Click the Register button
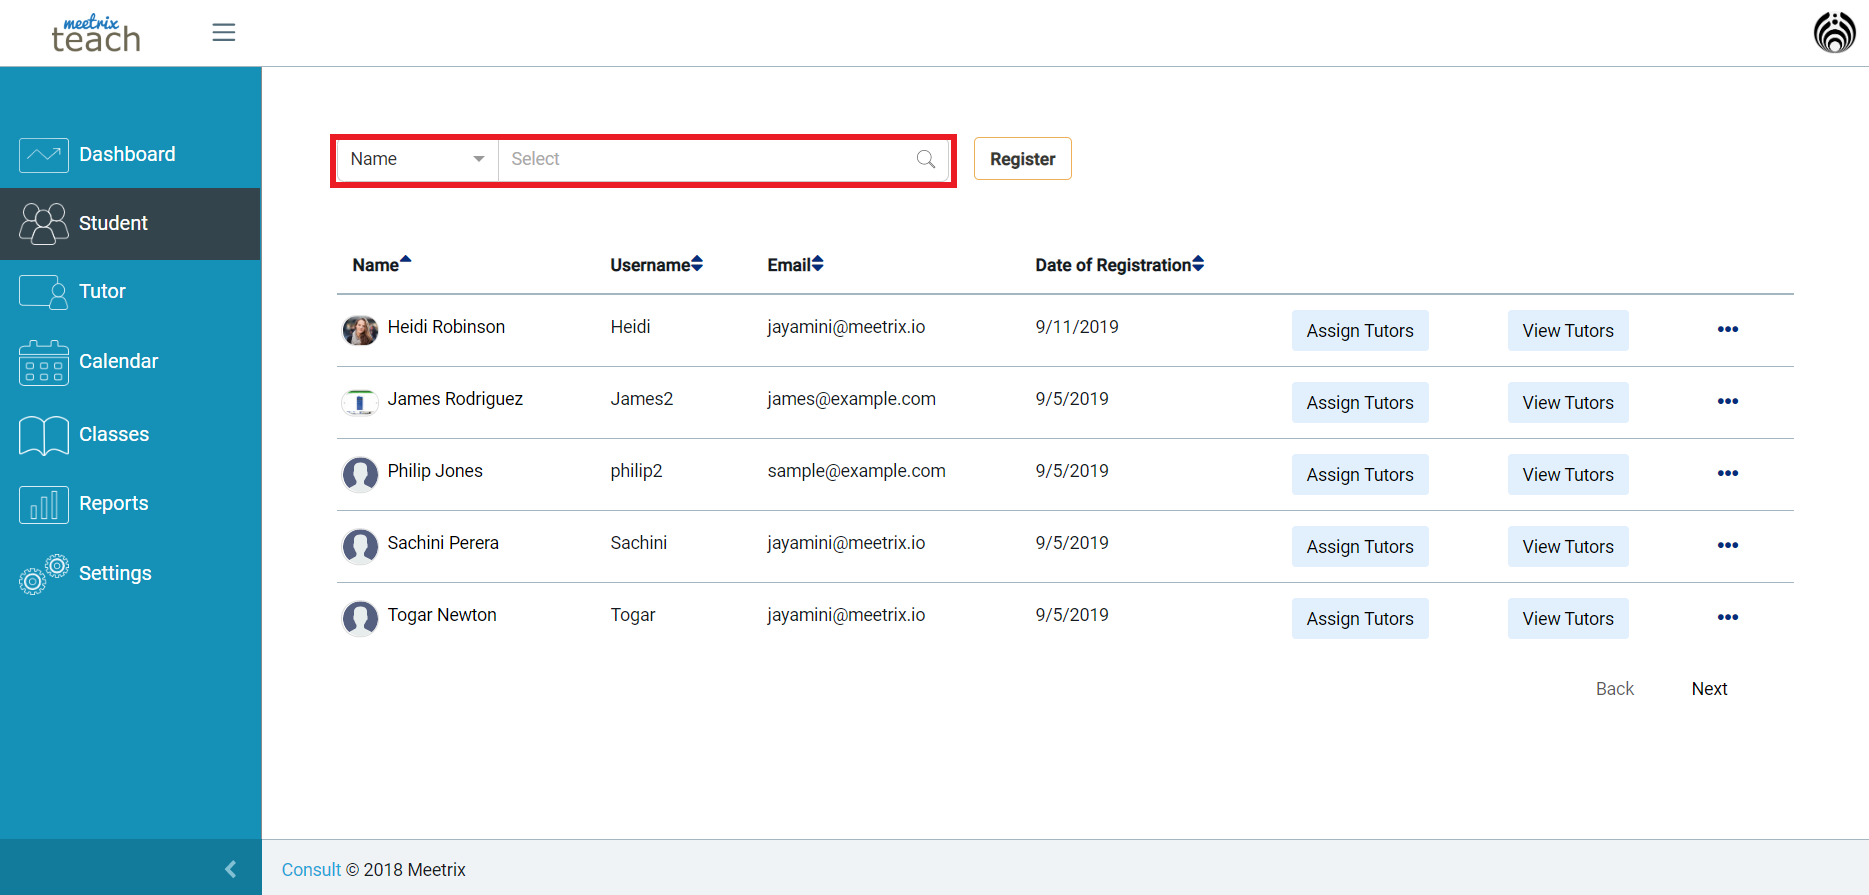 click(1022, 159)
